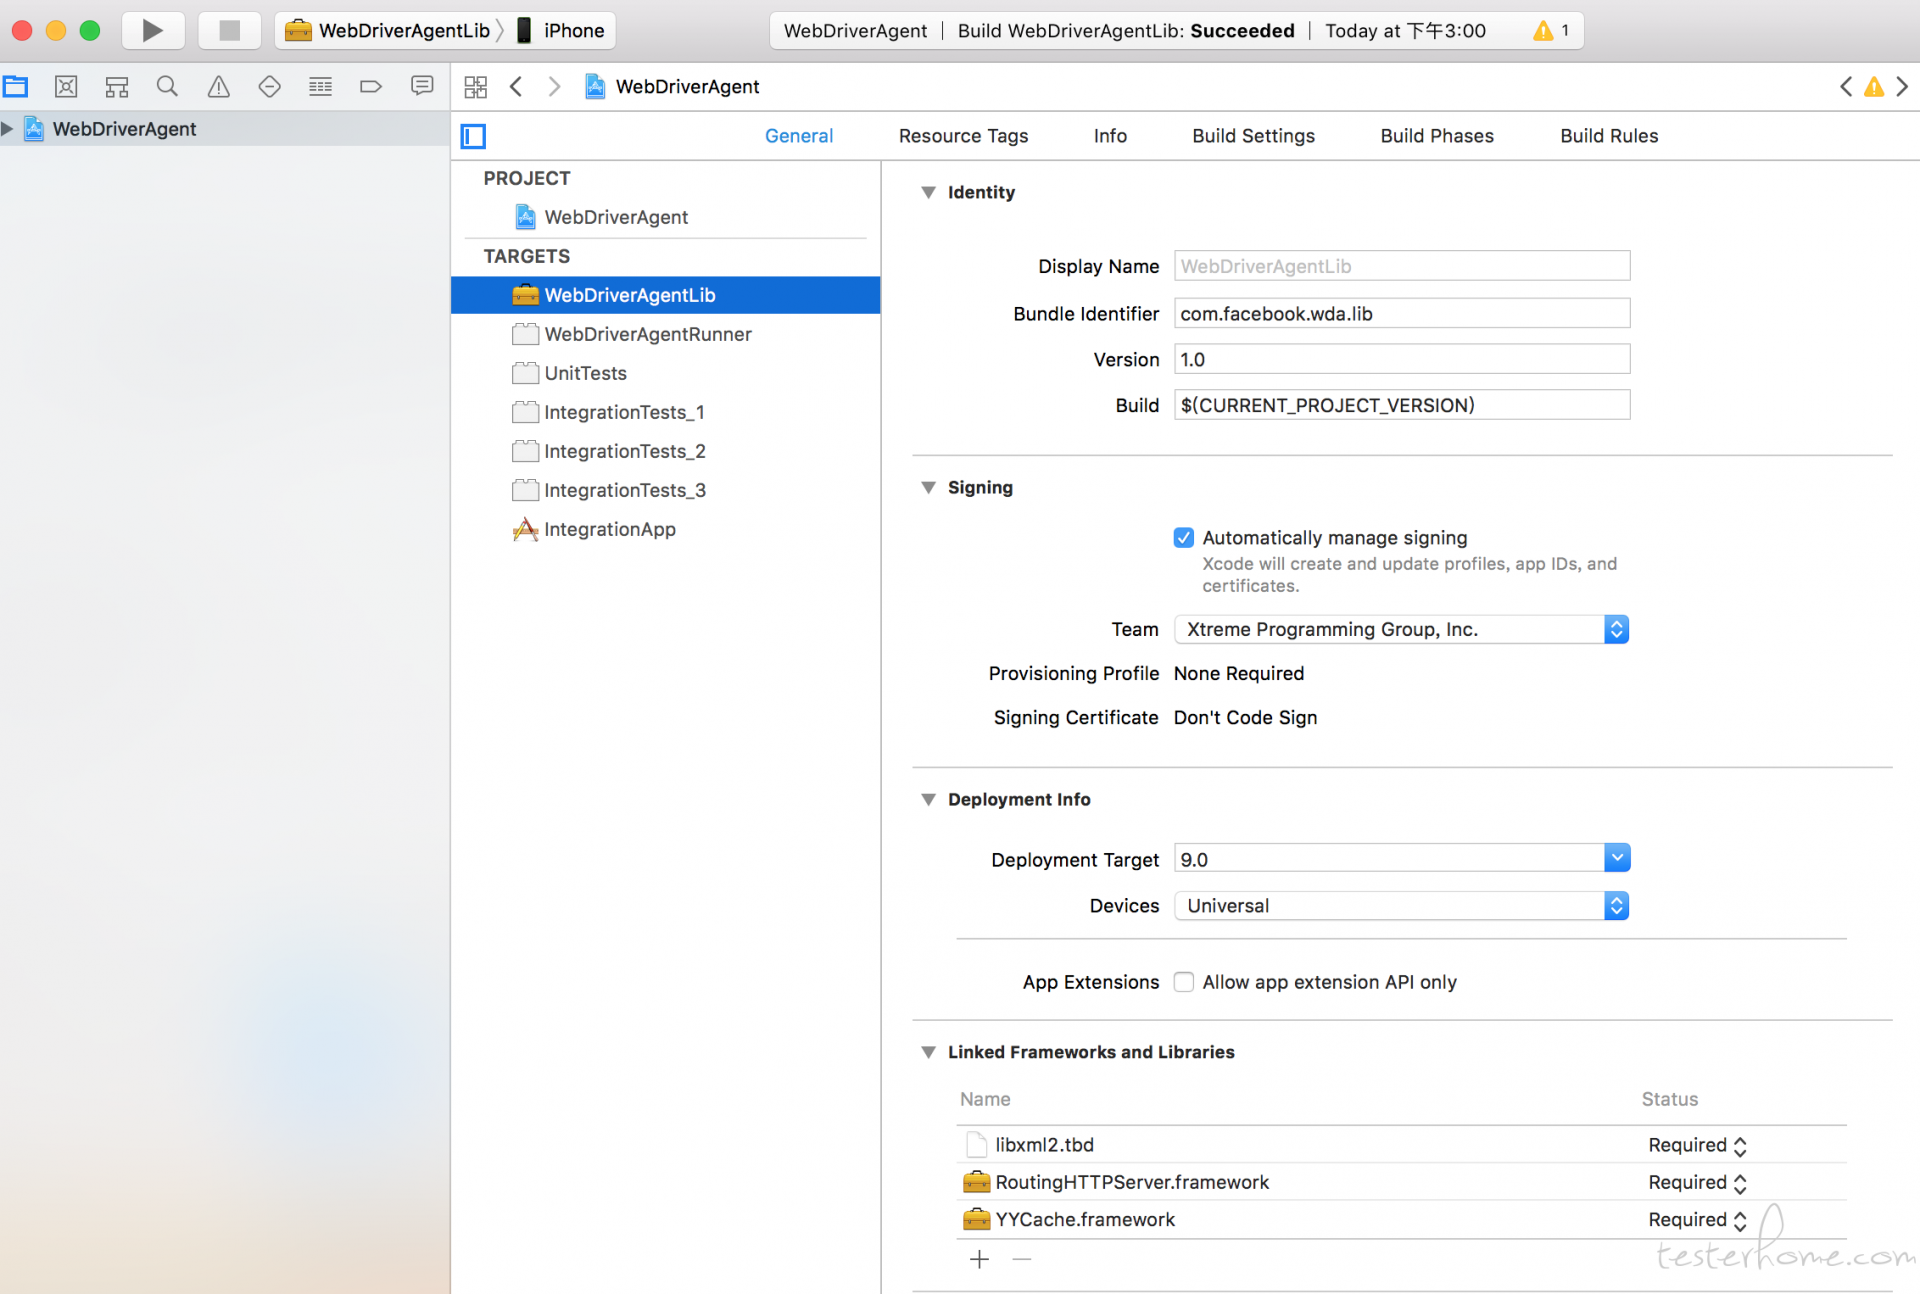Image resolution: width=1920 pixels, height=1294 pixels.
Task: Change RoutingHTTPServer.framework Required status
Action: point(1697,1182)
